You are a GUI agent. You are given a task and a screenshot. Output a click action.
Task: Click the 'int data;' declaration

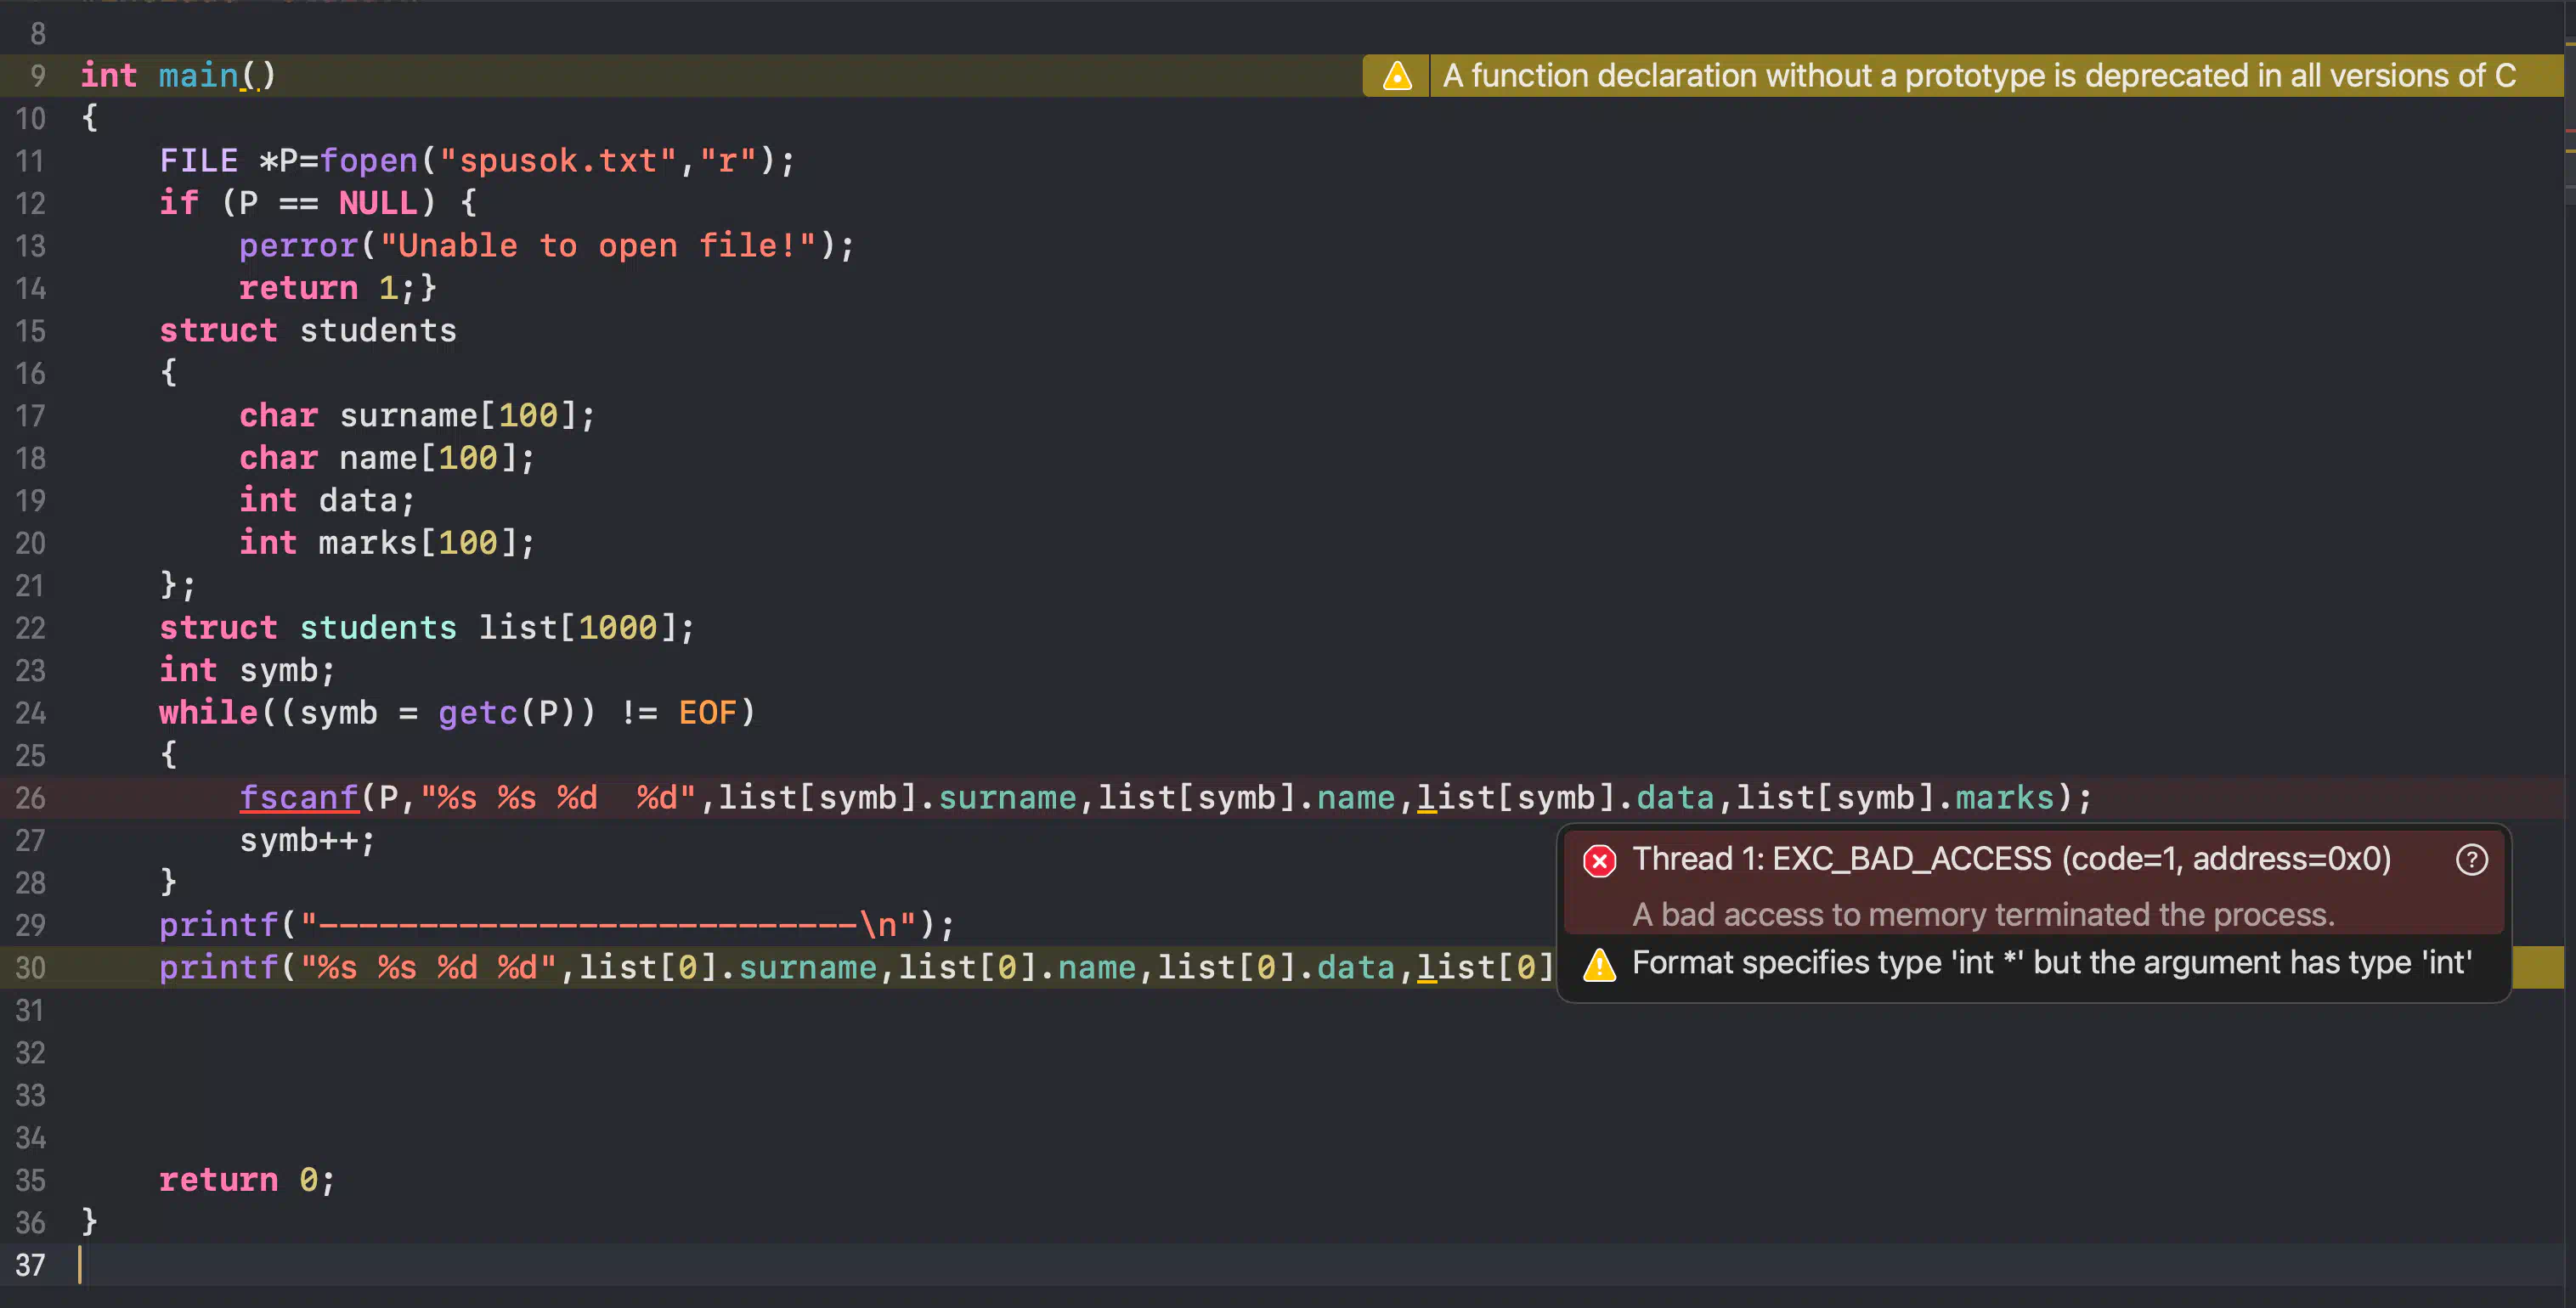[x=327, y=500]
